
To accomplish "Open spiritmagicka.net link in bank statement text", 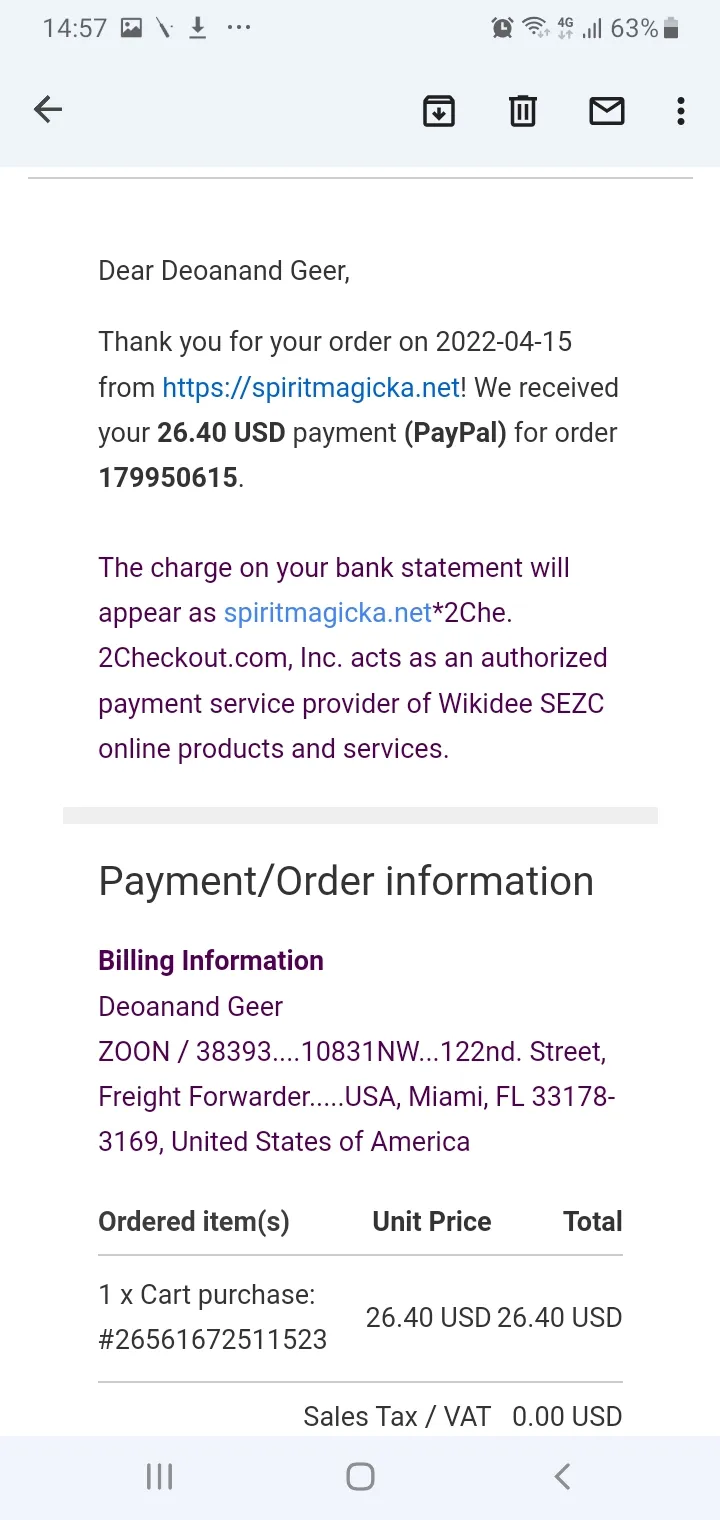I will (x=328, y=612).
